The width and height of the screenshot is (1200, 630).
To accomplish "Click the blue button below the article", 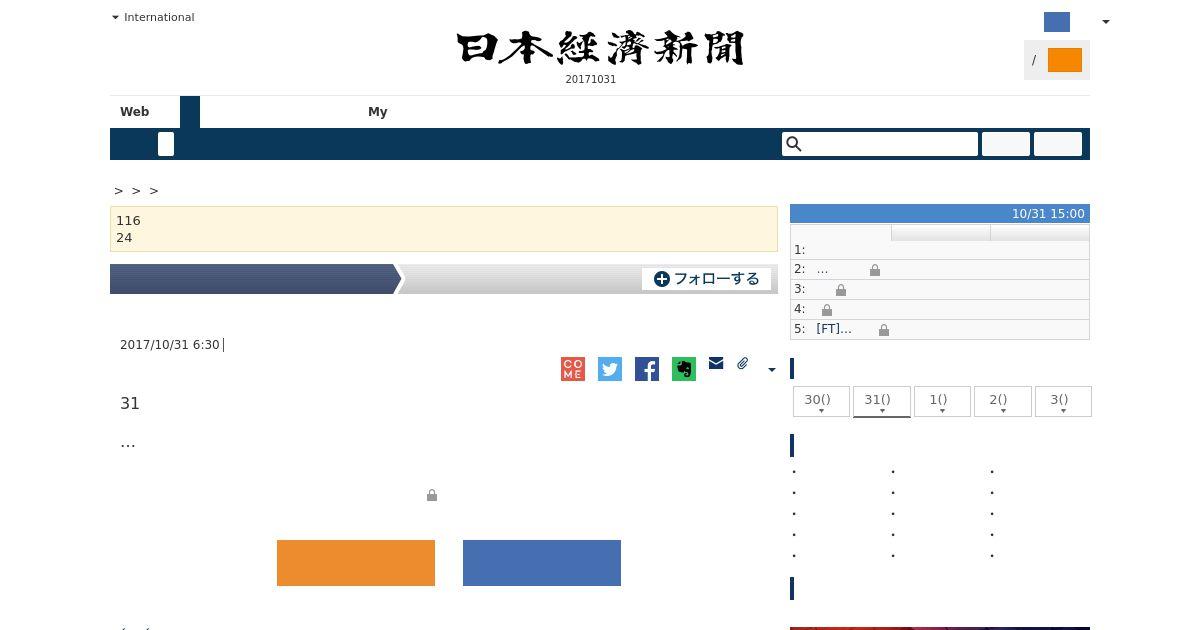I will [542, 563].
